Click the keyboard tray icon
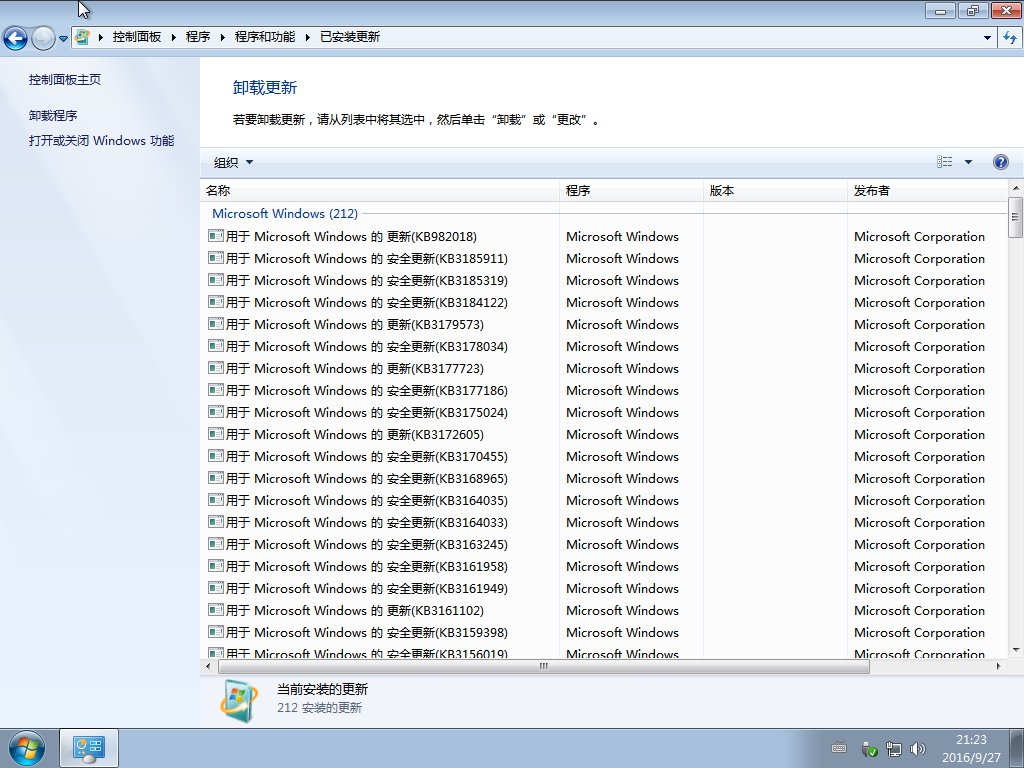 pyautogui.click(x=839, y=748)
